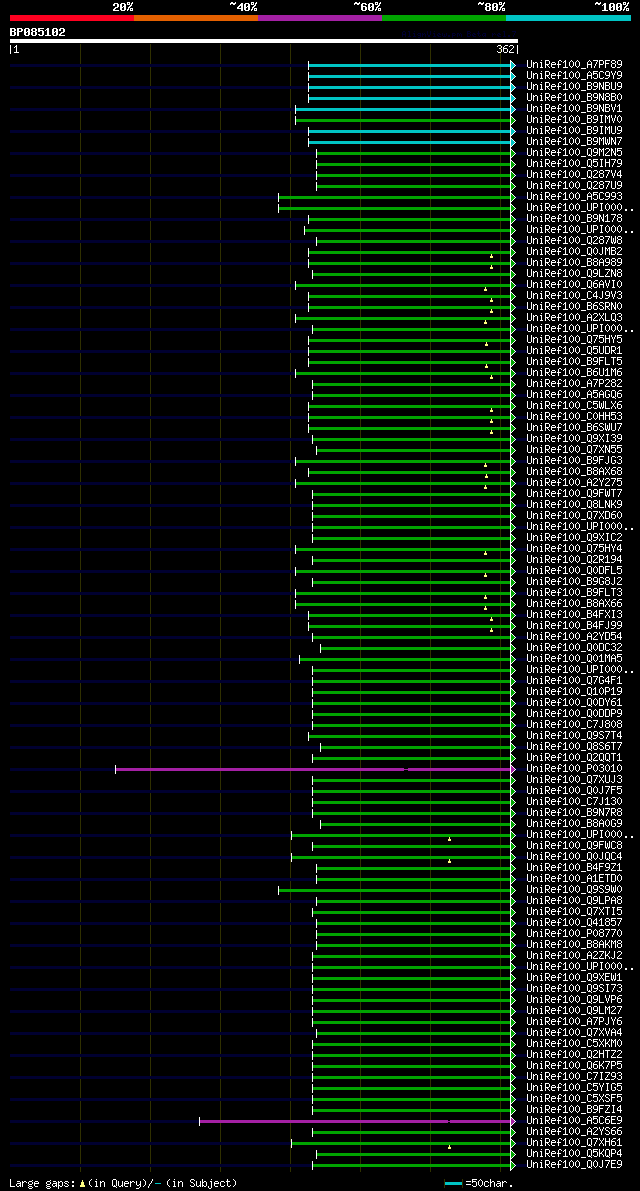
Task: Select the UniRef100_Q7XUJ3 label
Action: [574, 780]
